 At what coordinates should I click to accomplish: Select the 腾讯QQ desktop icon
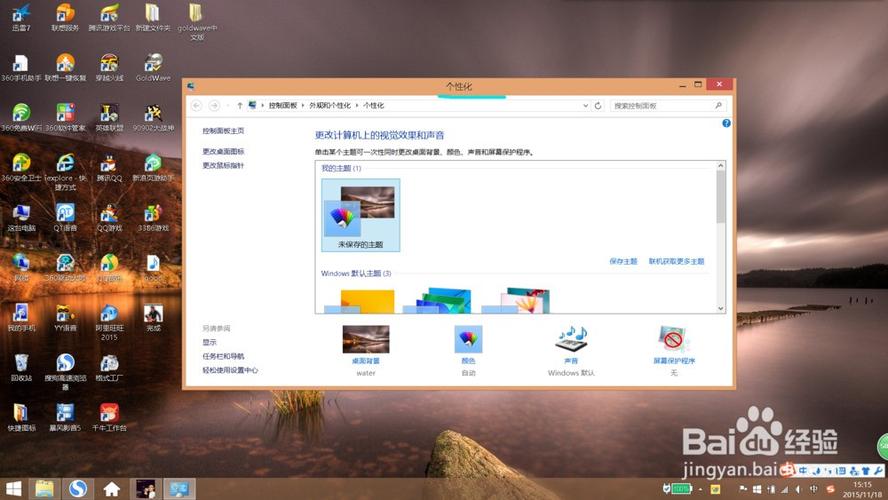(x=109, y=168)
